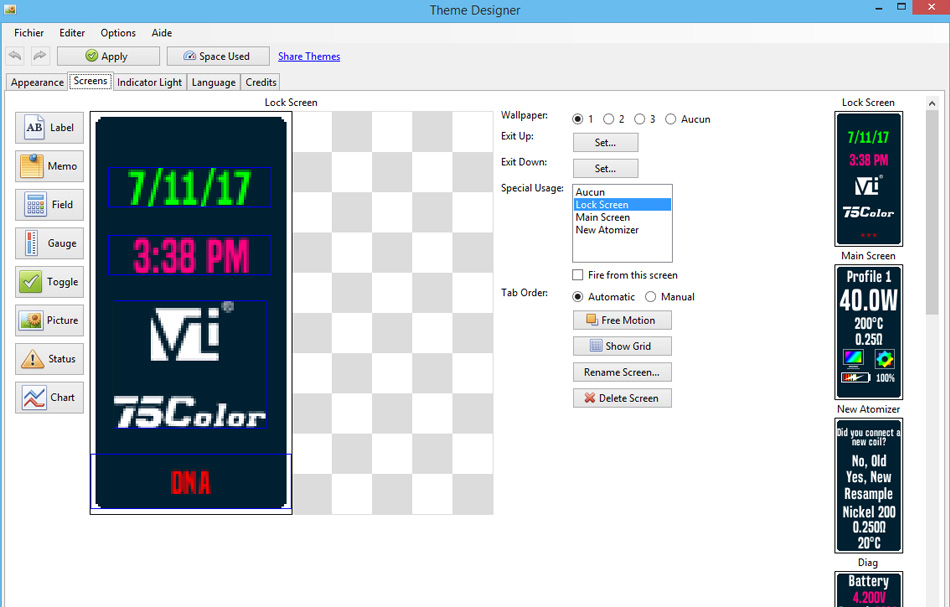This screenshot has height=607, width=950.
Task: Open the Share Themes link
Action: pos(309,56)
